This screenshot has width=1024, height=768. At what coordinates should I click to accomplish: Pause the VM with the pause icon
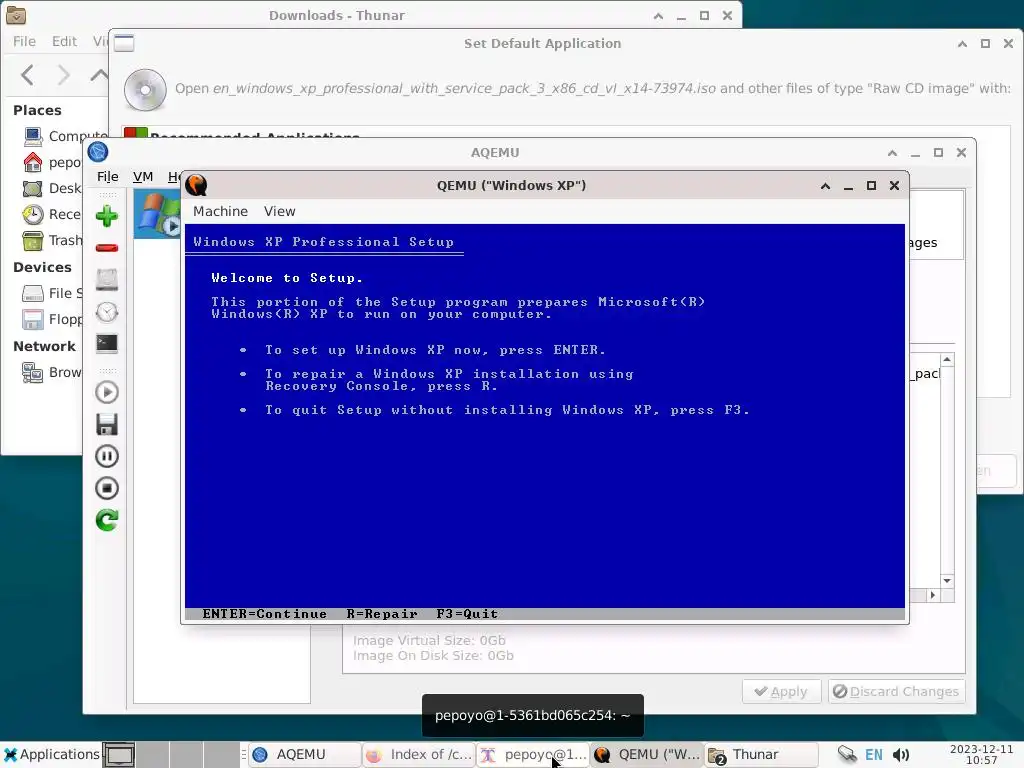tap(106, 456)
